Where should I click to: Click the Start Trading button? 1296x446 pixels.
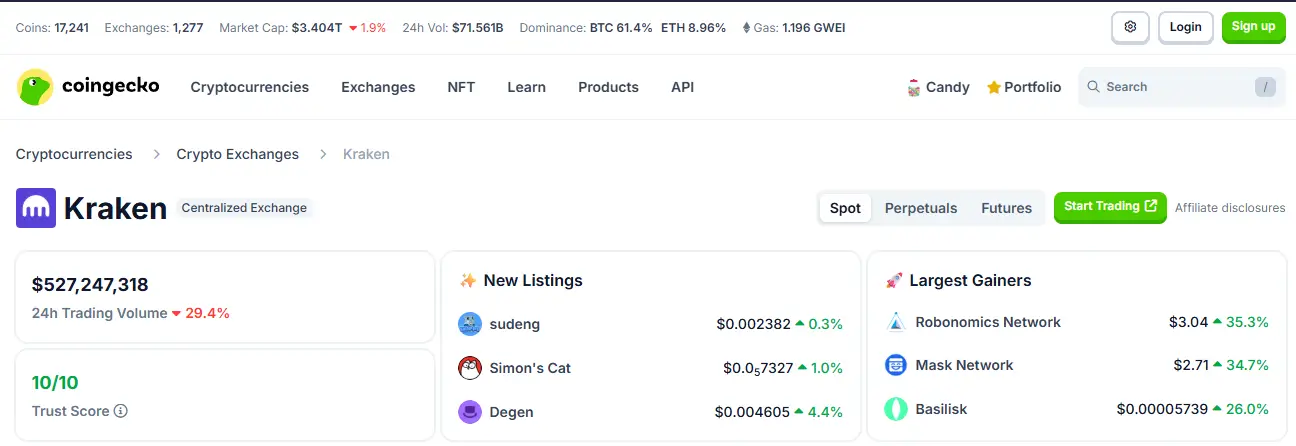click(1110, 207)
